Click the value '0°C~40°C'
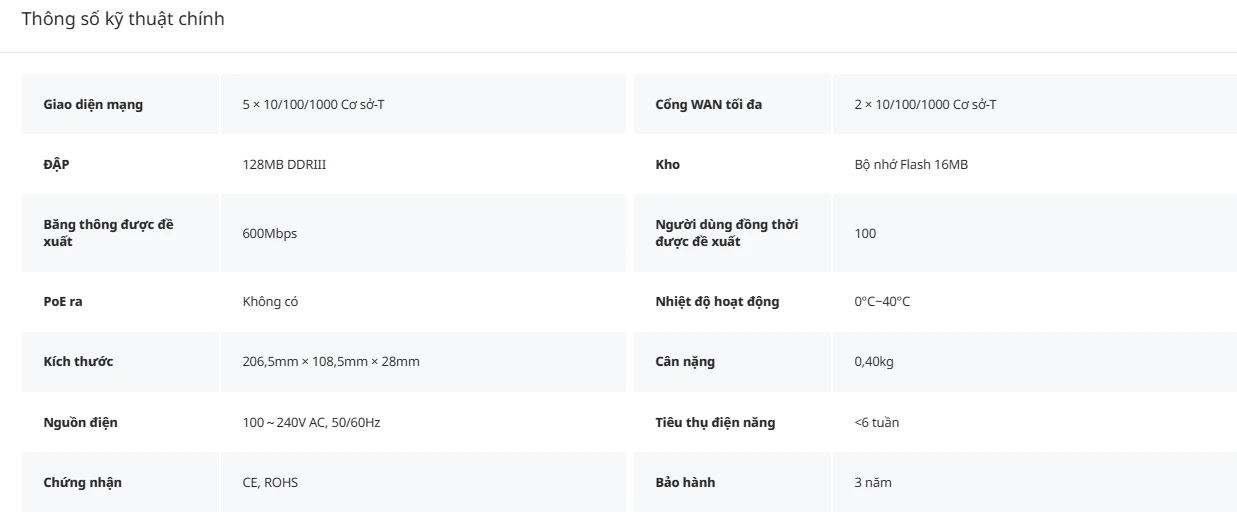Viewport: 1237px width, 518px height. pos(882,301)
